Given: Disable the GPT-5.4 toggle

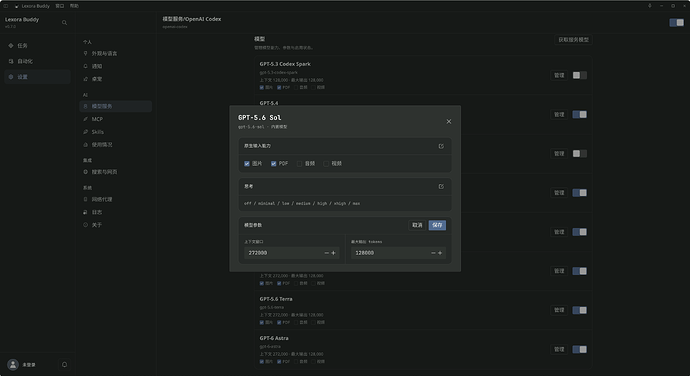Looking at the screenshot, I should tap(580, 114).
